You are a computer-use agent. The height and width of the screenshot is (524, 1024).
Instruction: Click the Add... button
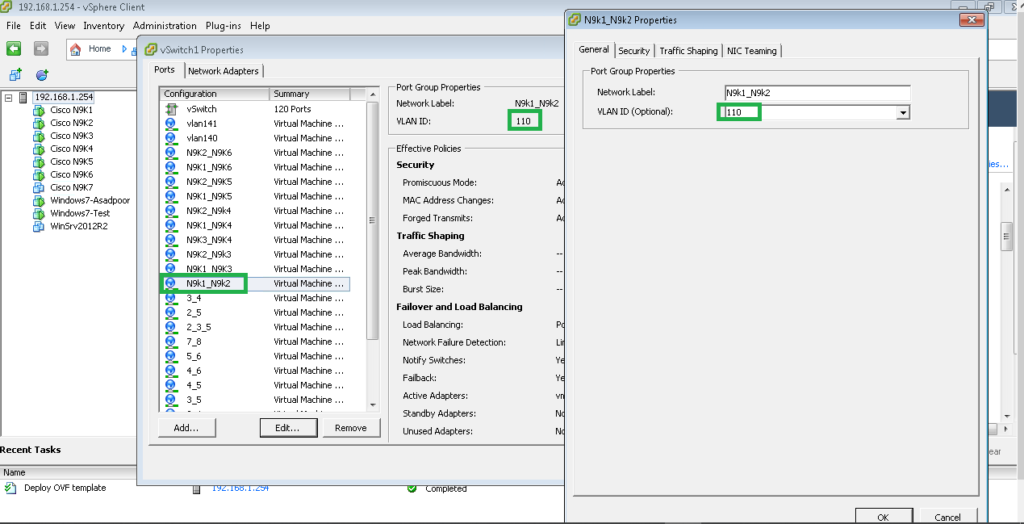click(x=186, y=428)
